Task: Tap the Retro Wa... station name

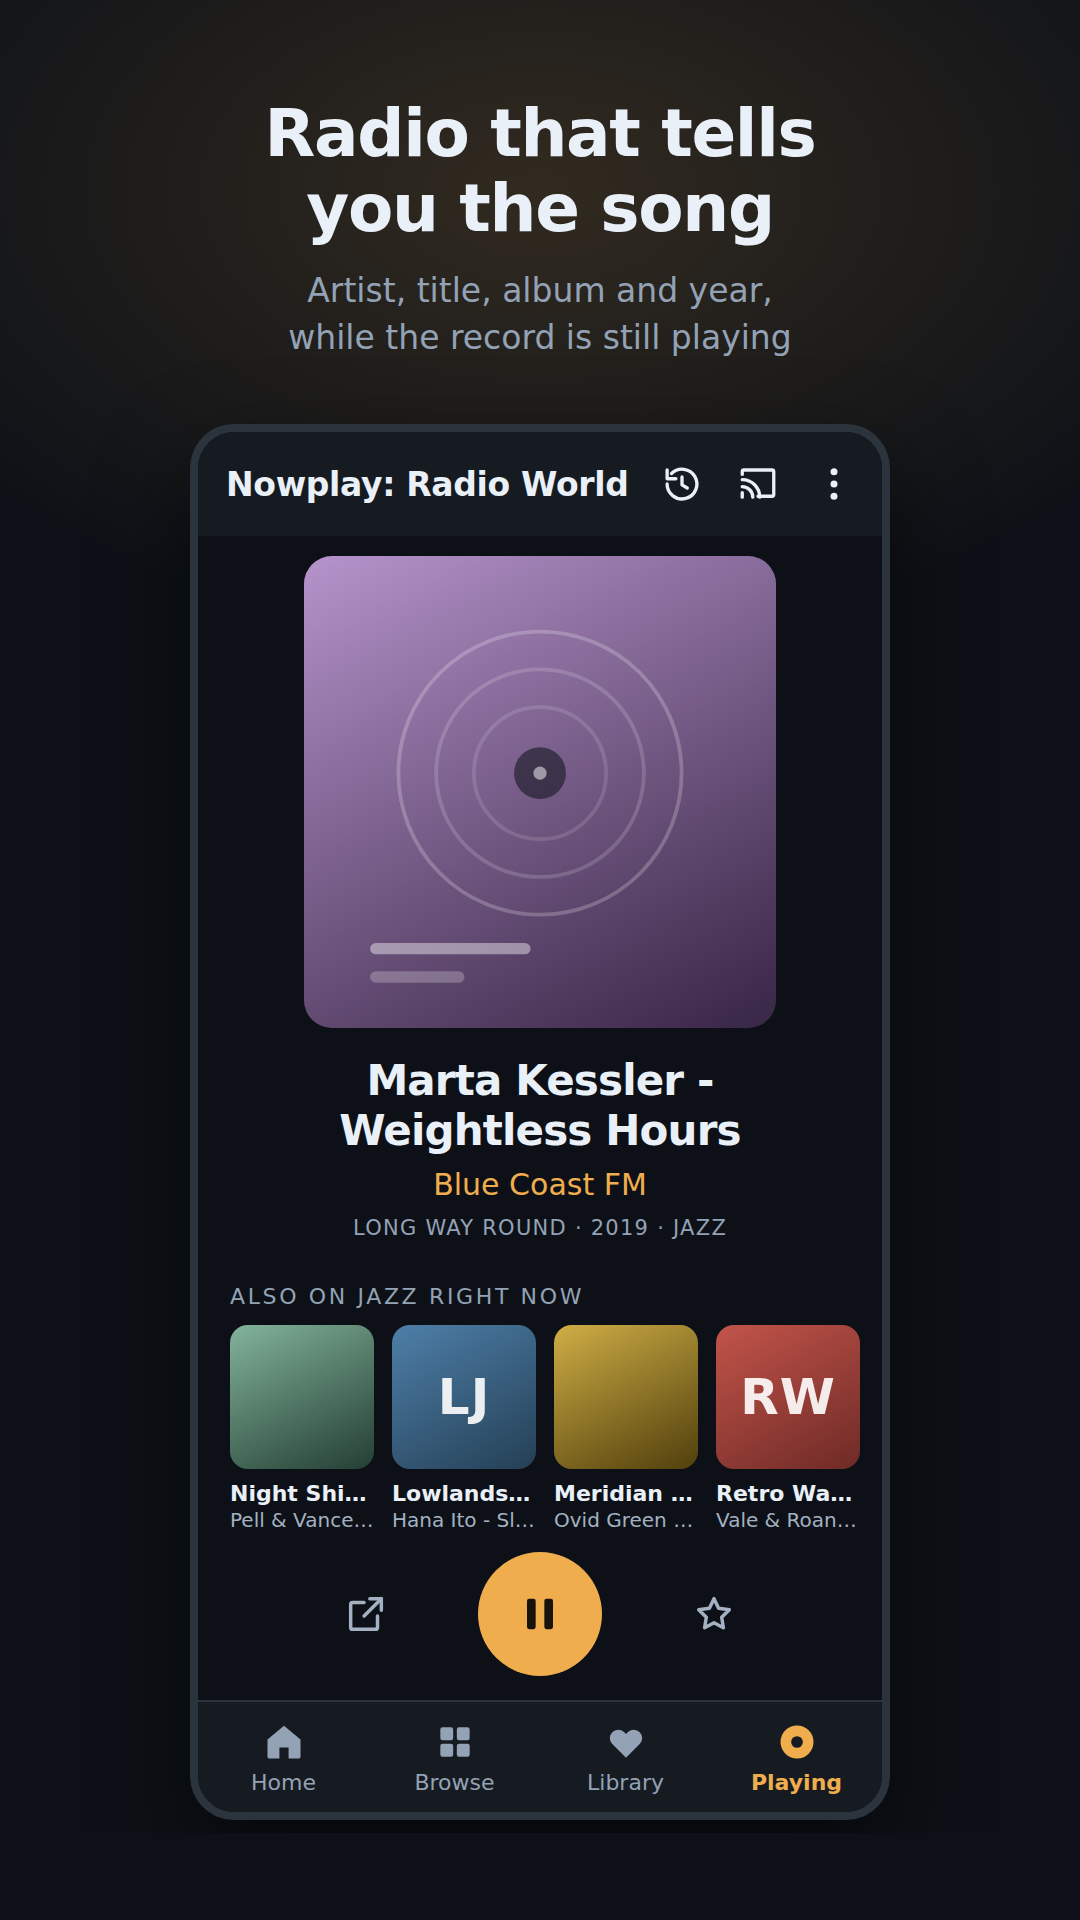Action: pos(785,1493)
